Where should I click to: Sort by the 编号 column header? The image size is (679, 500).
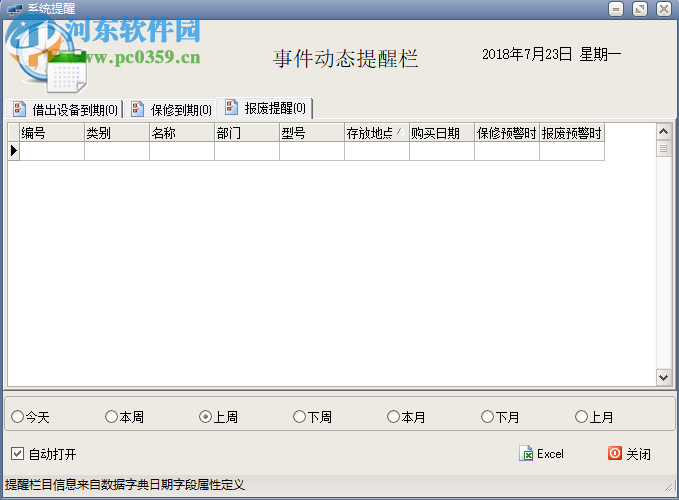point(52,132)
